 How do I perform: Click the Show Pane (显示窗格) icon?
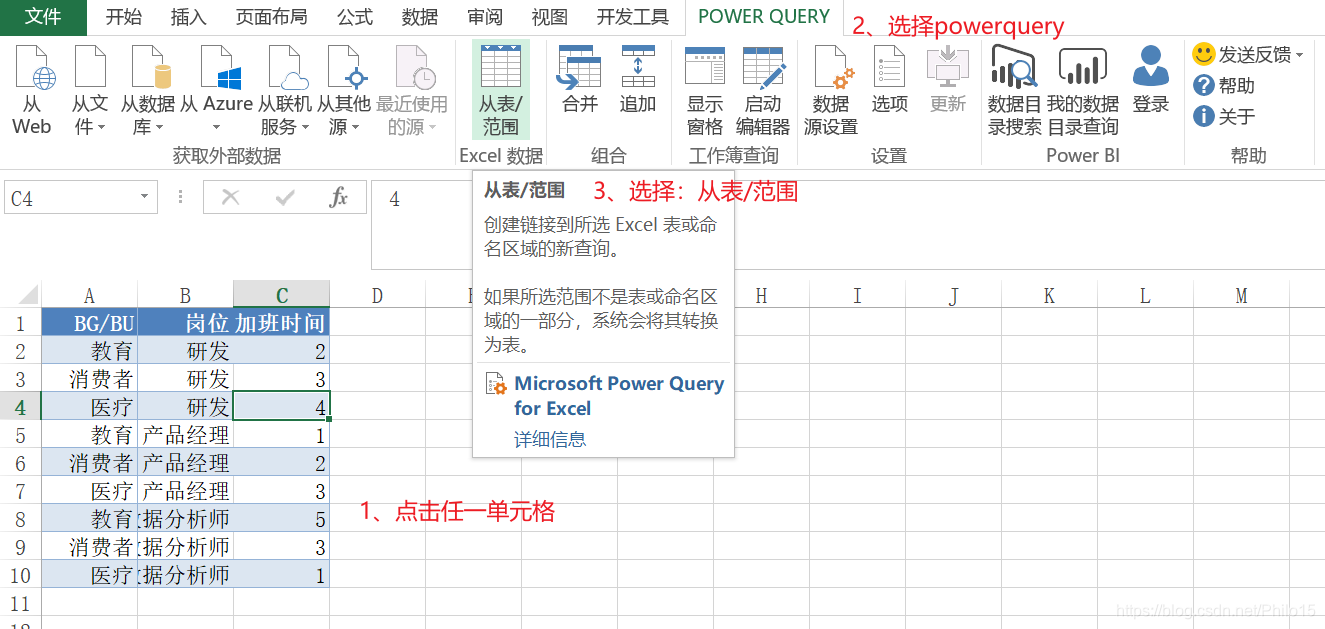705,91
